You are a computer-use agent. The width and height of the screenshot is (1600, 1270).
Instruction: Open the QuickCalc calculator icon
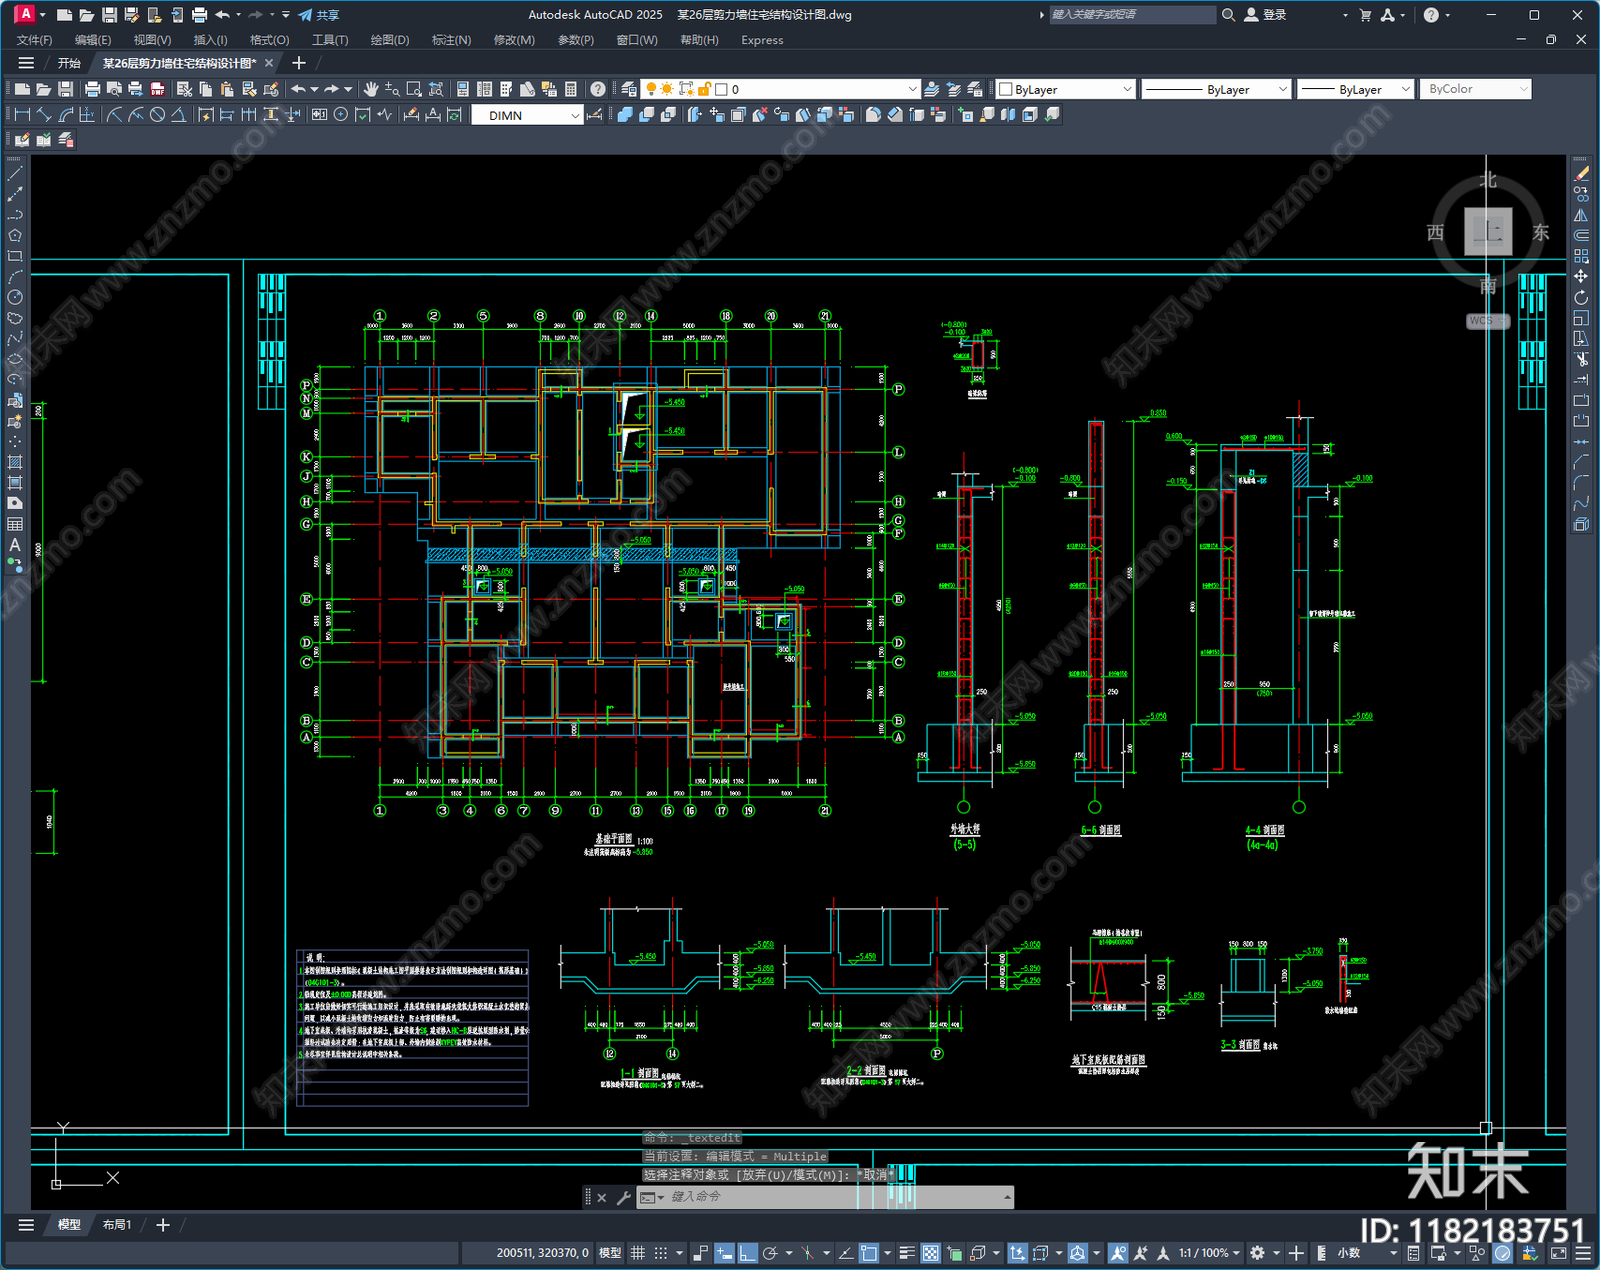click(571, 89)
